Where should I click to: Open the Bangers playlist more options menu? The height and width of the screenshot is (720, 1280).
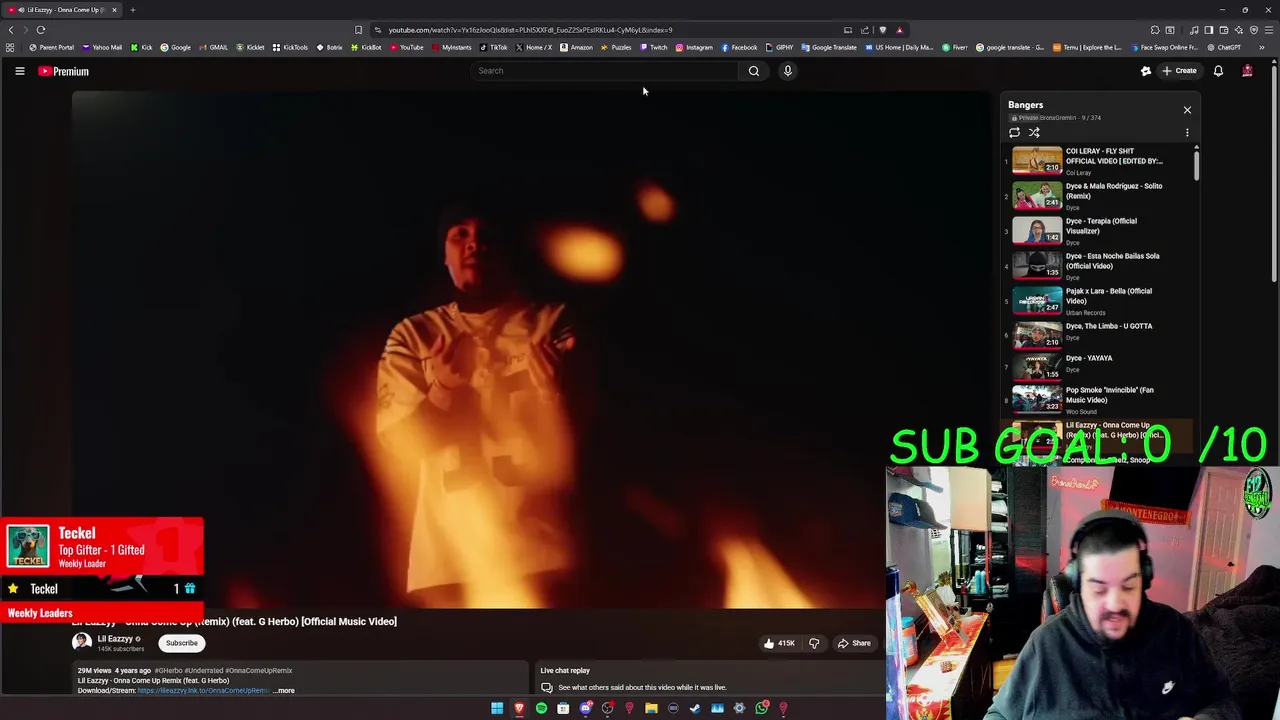[x=1187, y=133]
